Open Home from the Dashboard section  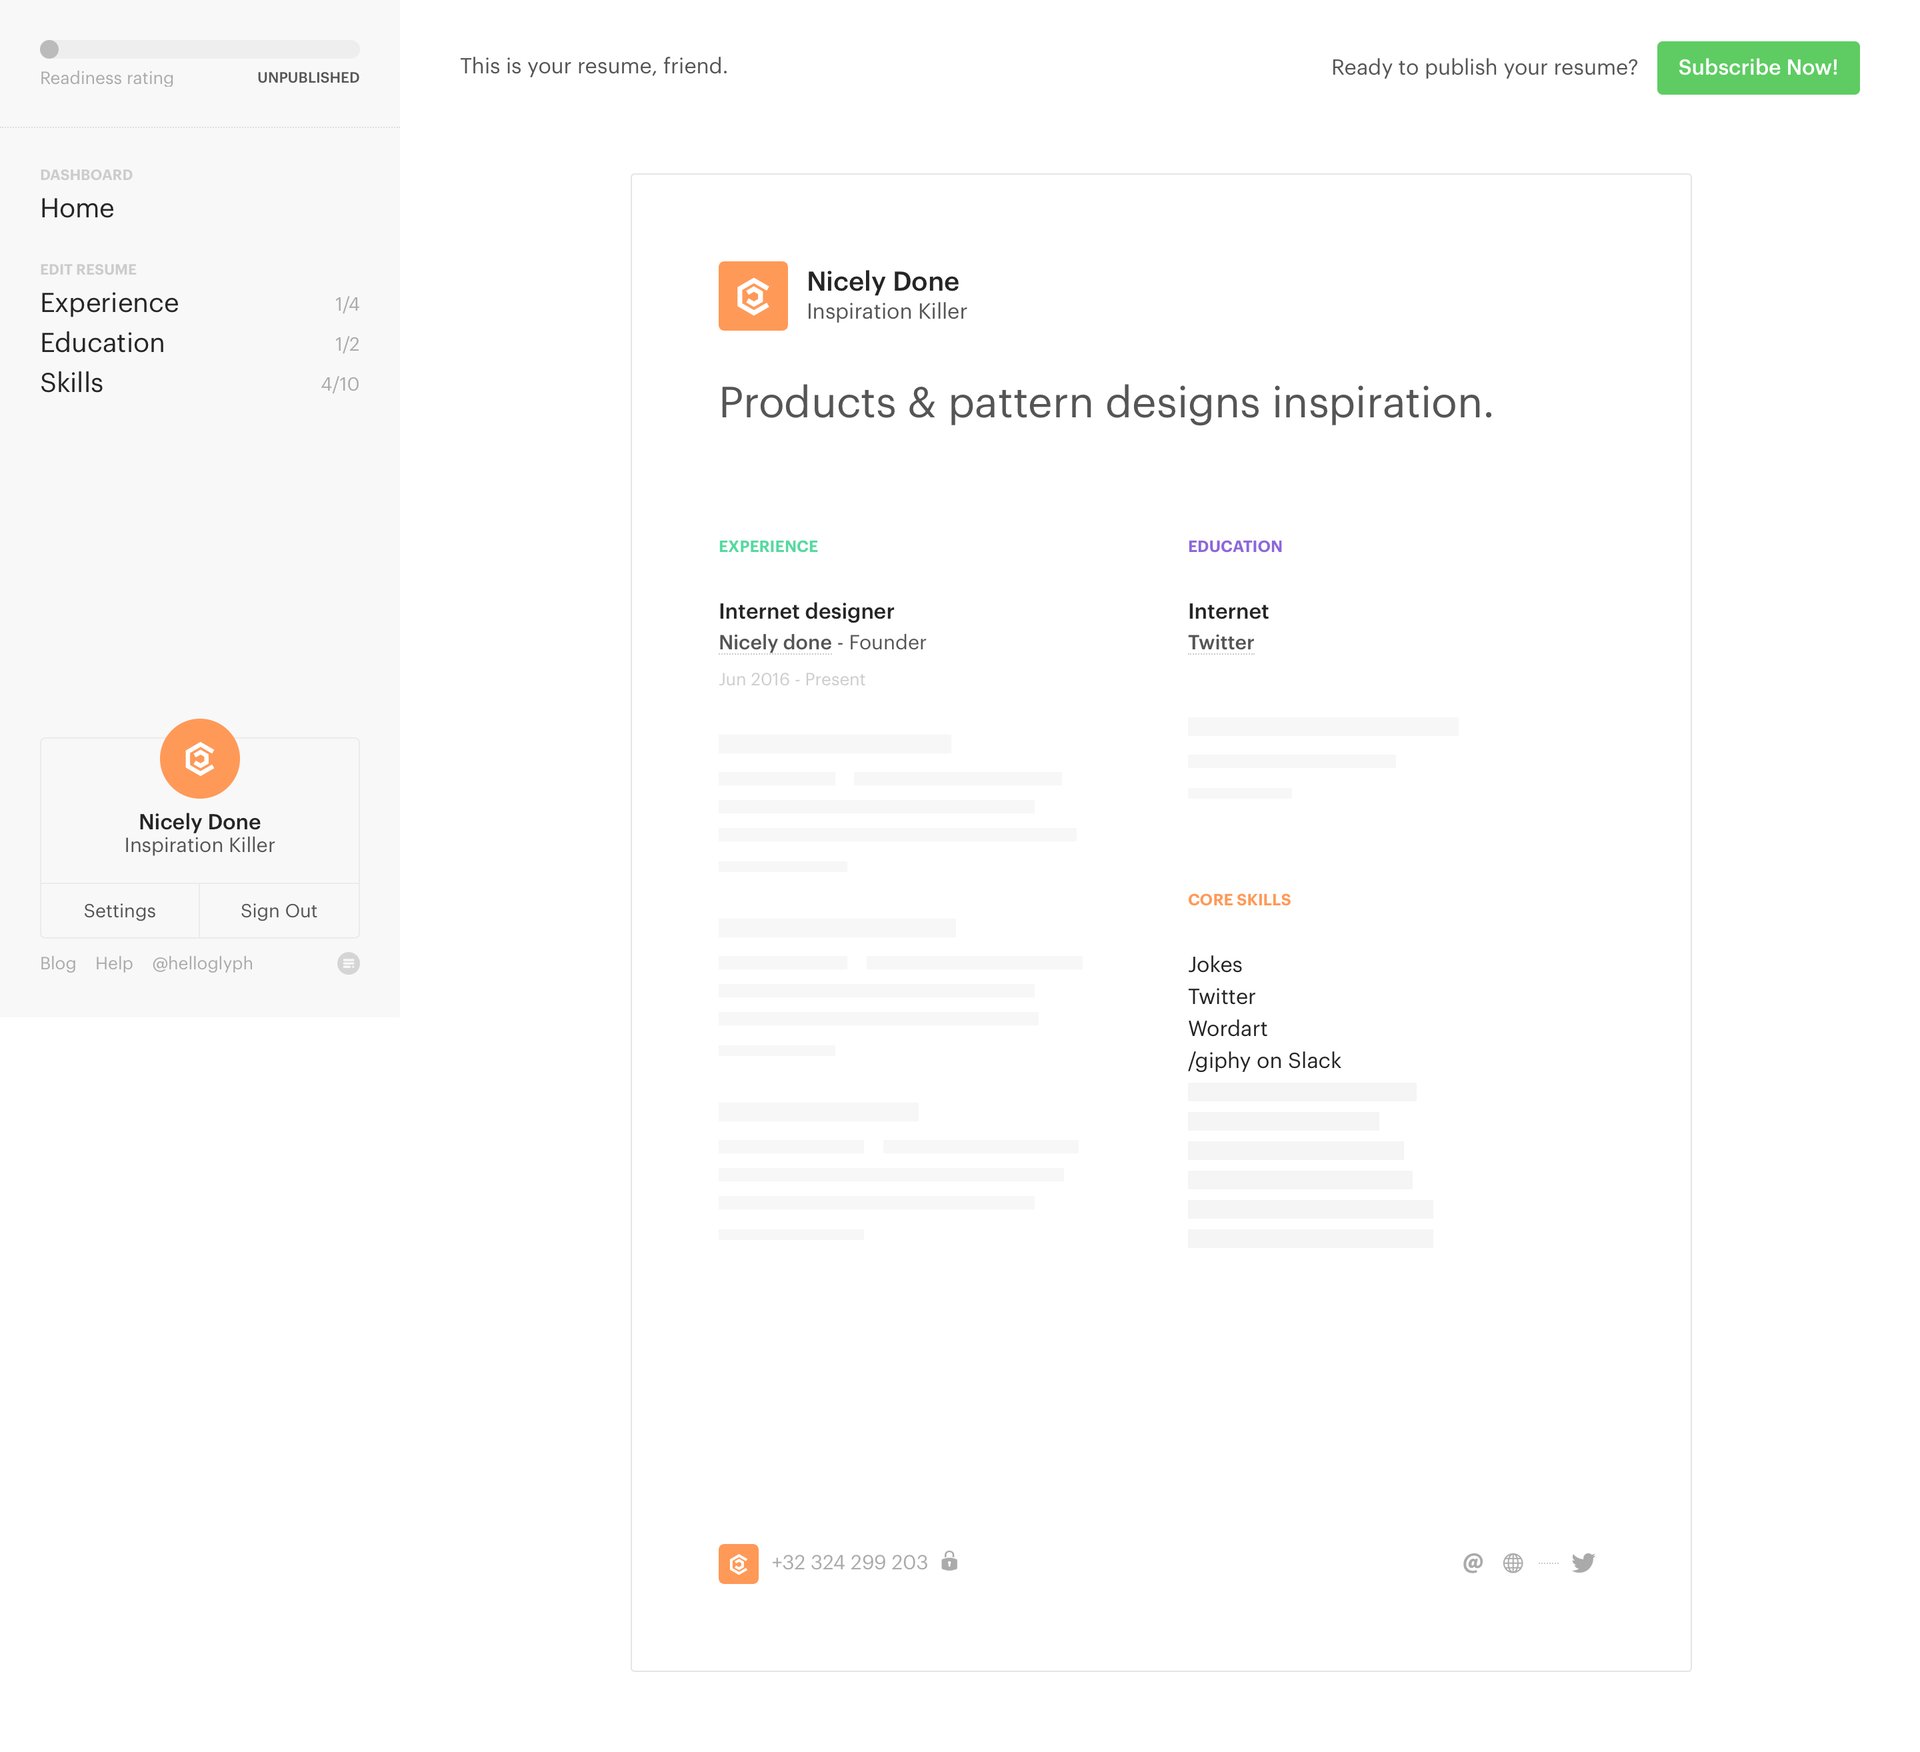coord(76,209)
